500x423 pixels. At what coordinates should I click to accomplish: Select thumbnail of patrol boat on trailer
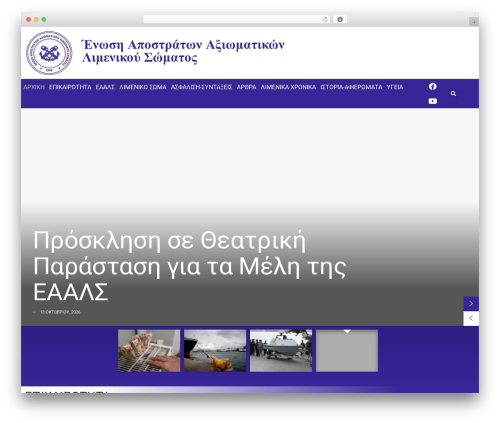click(281, 351)
